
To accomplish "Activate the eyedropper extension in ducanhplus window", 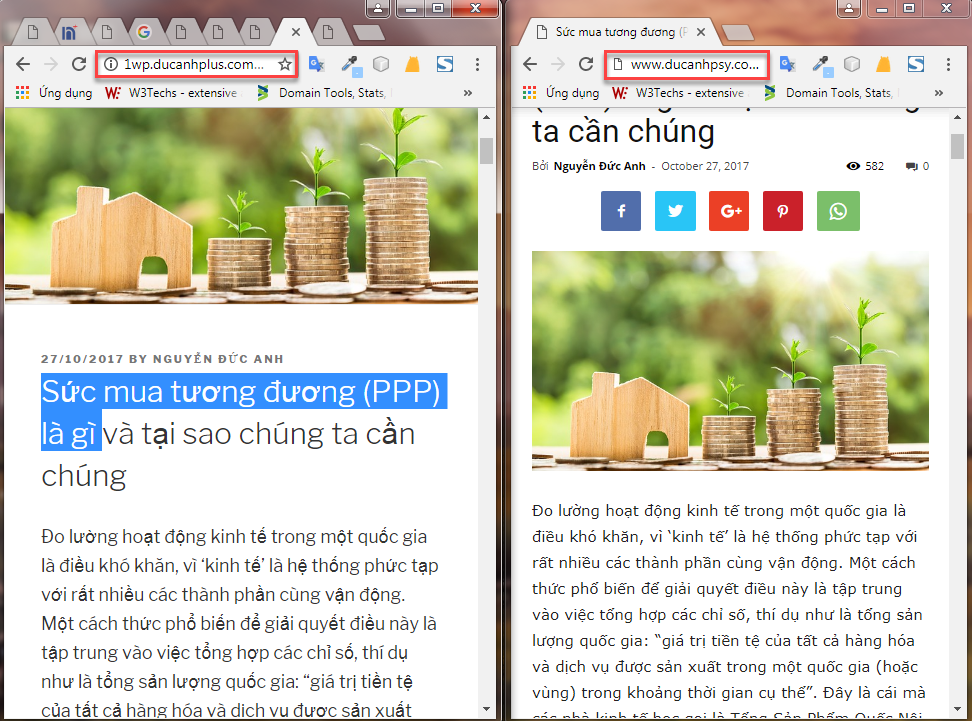I will point(349,65).
